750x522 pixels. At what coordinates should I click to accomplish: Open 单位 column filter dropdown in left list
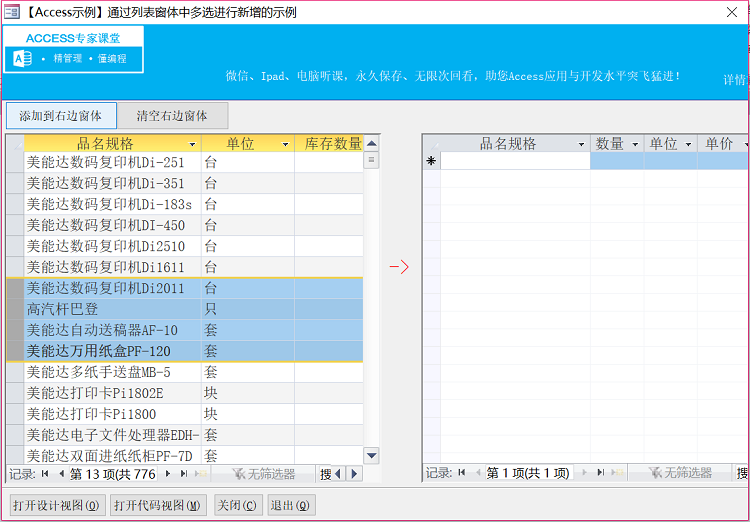coord(286,144)
